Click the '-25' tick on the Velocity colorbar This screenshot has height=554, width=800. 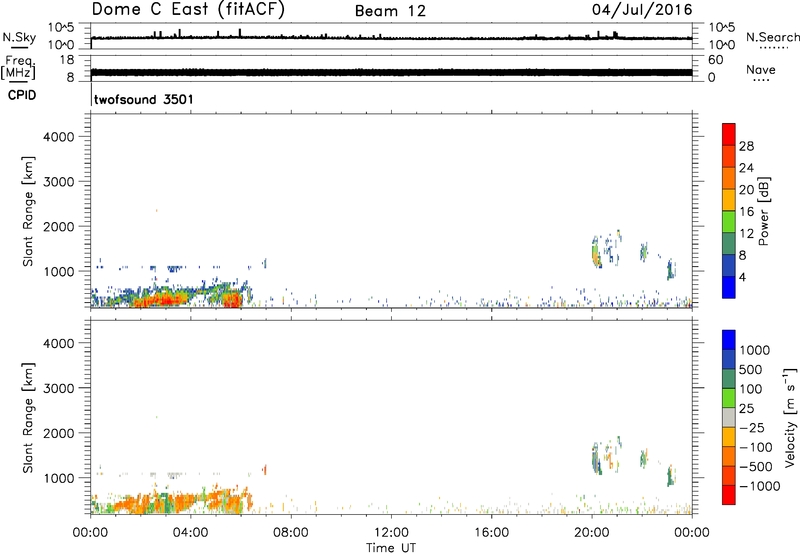click(x=751, y=428)
